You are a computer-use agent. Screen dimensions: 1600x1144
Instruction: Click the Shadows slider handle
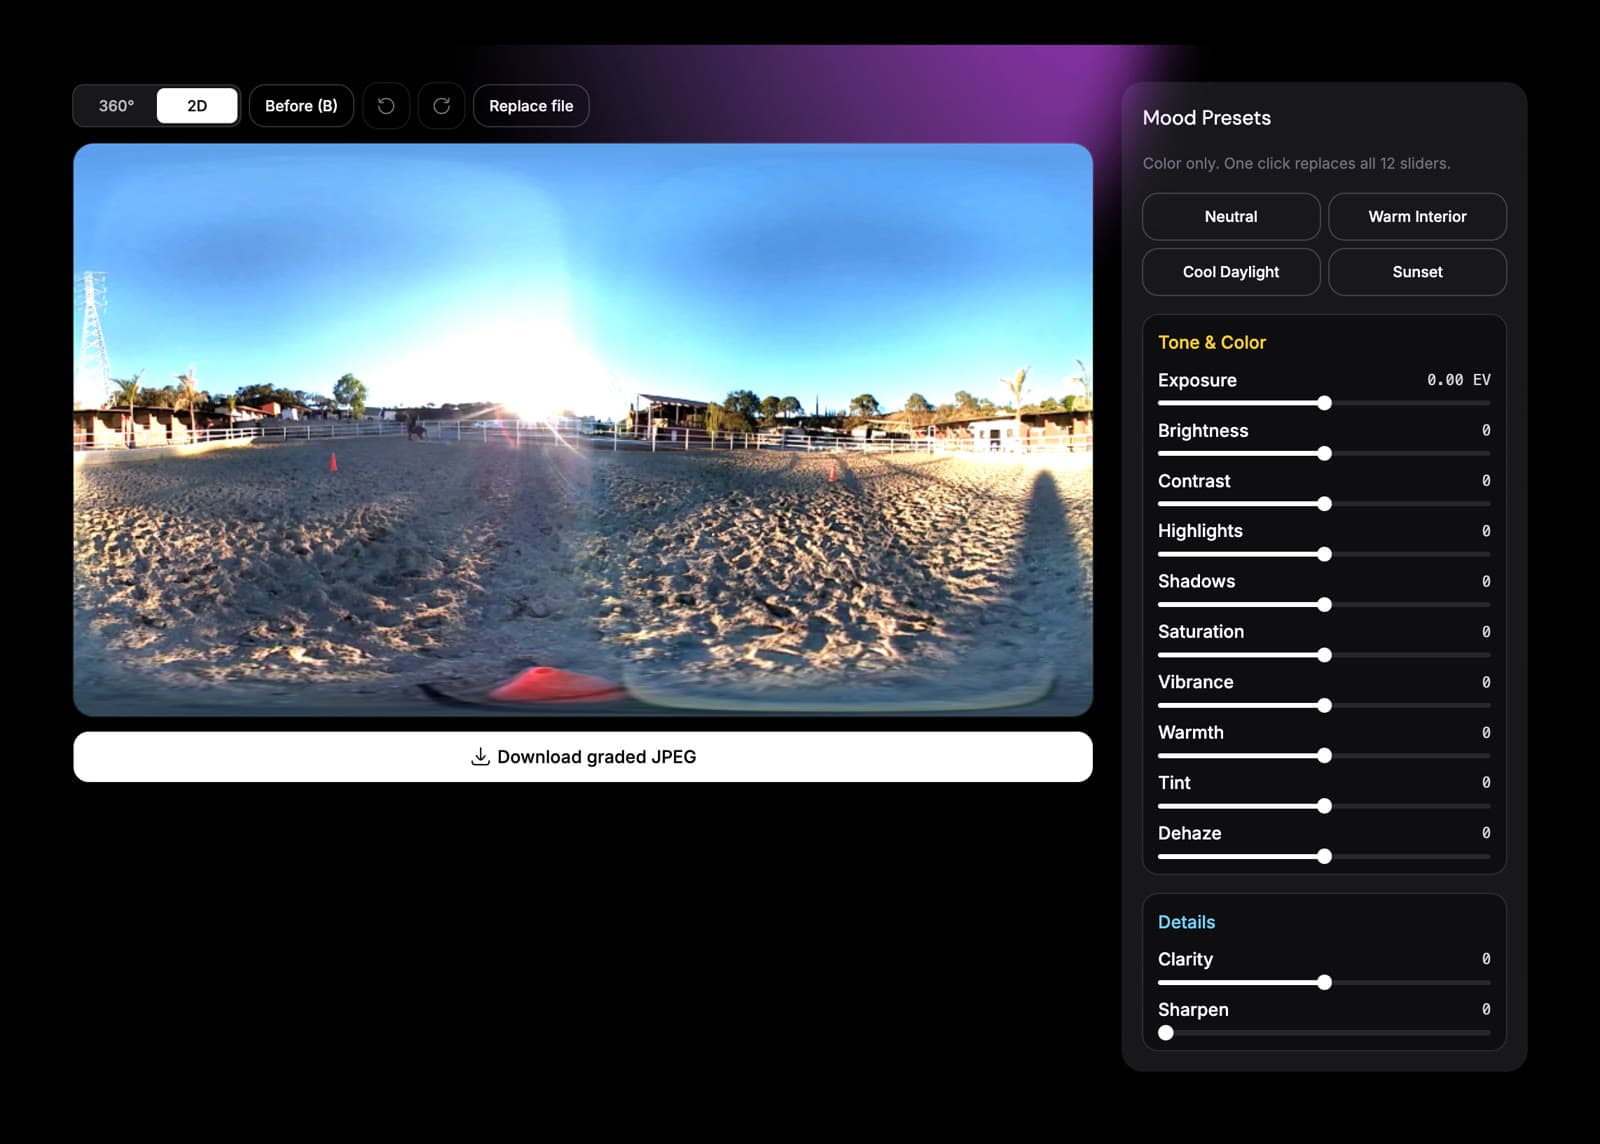coord(1324,605)
